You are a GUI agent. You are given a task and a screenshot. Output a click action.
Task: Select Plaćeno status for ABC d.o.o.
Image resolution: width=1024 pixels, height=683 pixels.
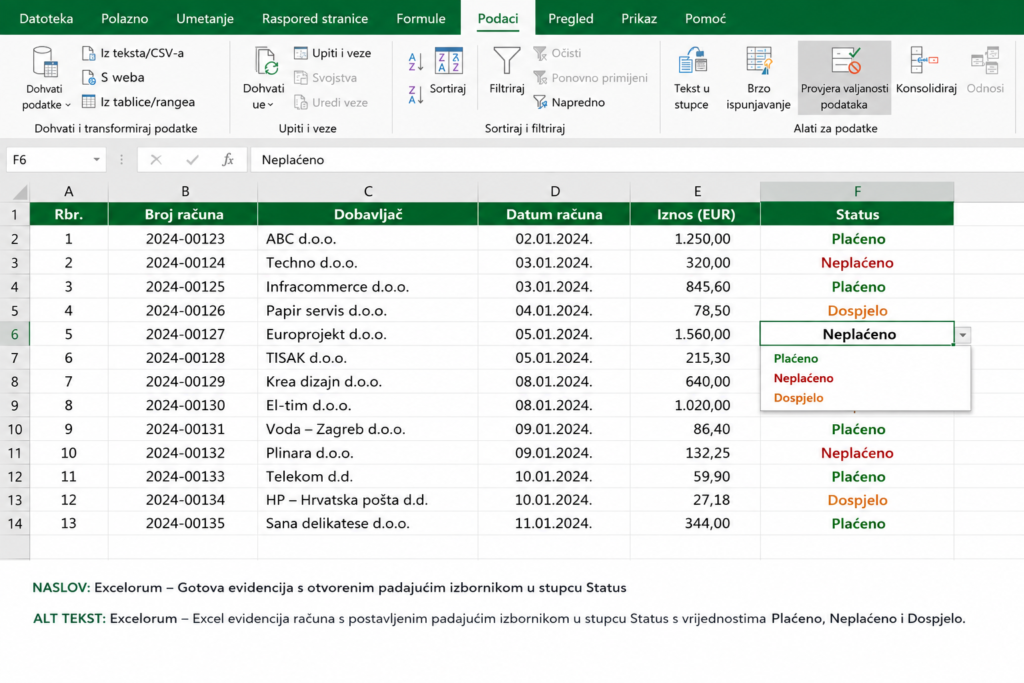(x=857, y=239)
